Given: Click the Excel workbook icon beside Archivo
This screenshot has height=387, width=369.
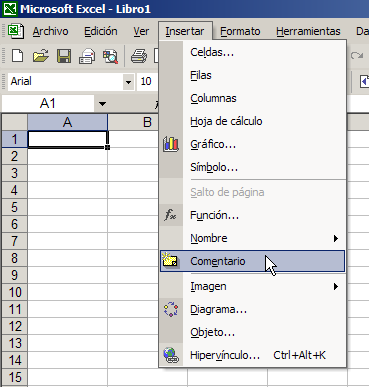Looking at the screenshot, I should point(15,31).
